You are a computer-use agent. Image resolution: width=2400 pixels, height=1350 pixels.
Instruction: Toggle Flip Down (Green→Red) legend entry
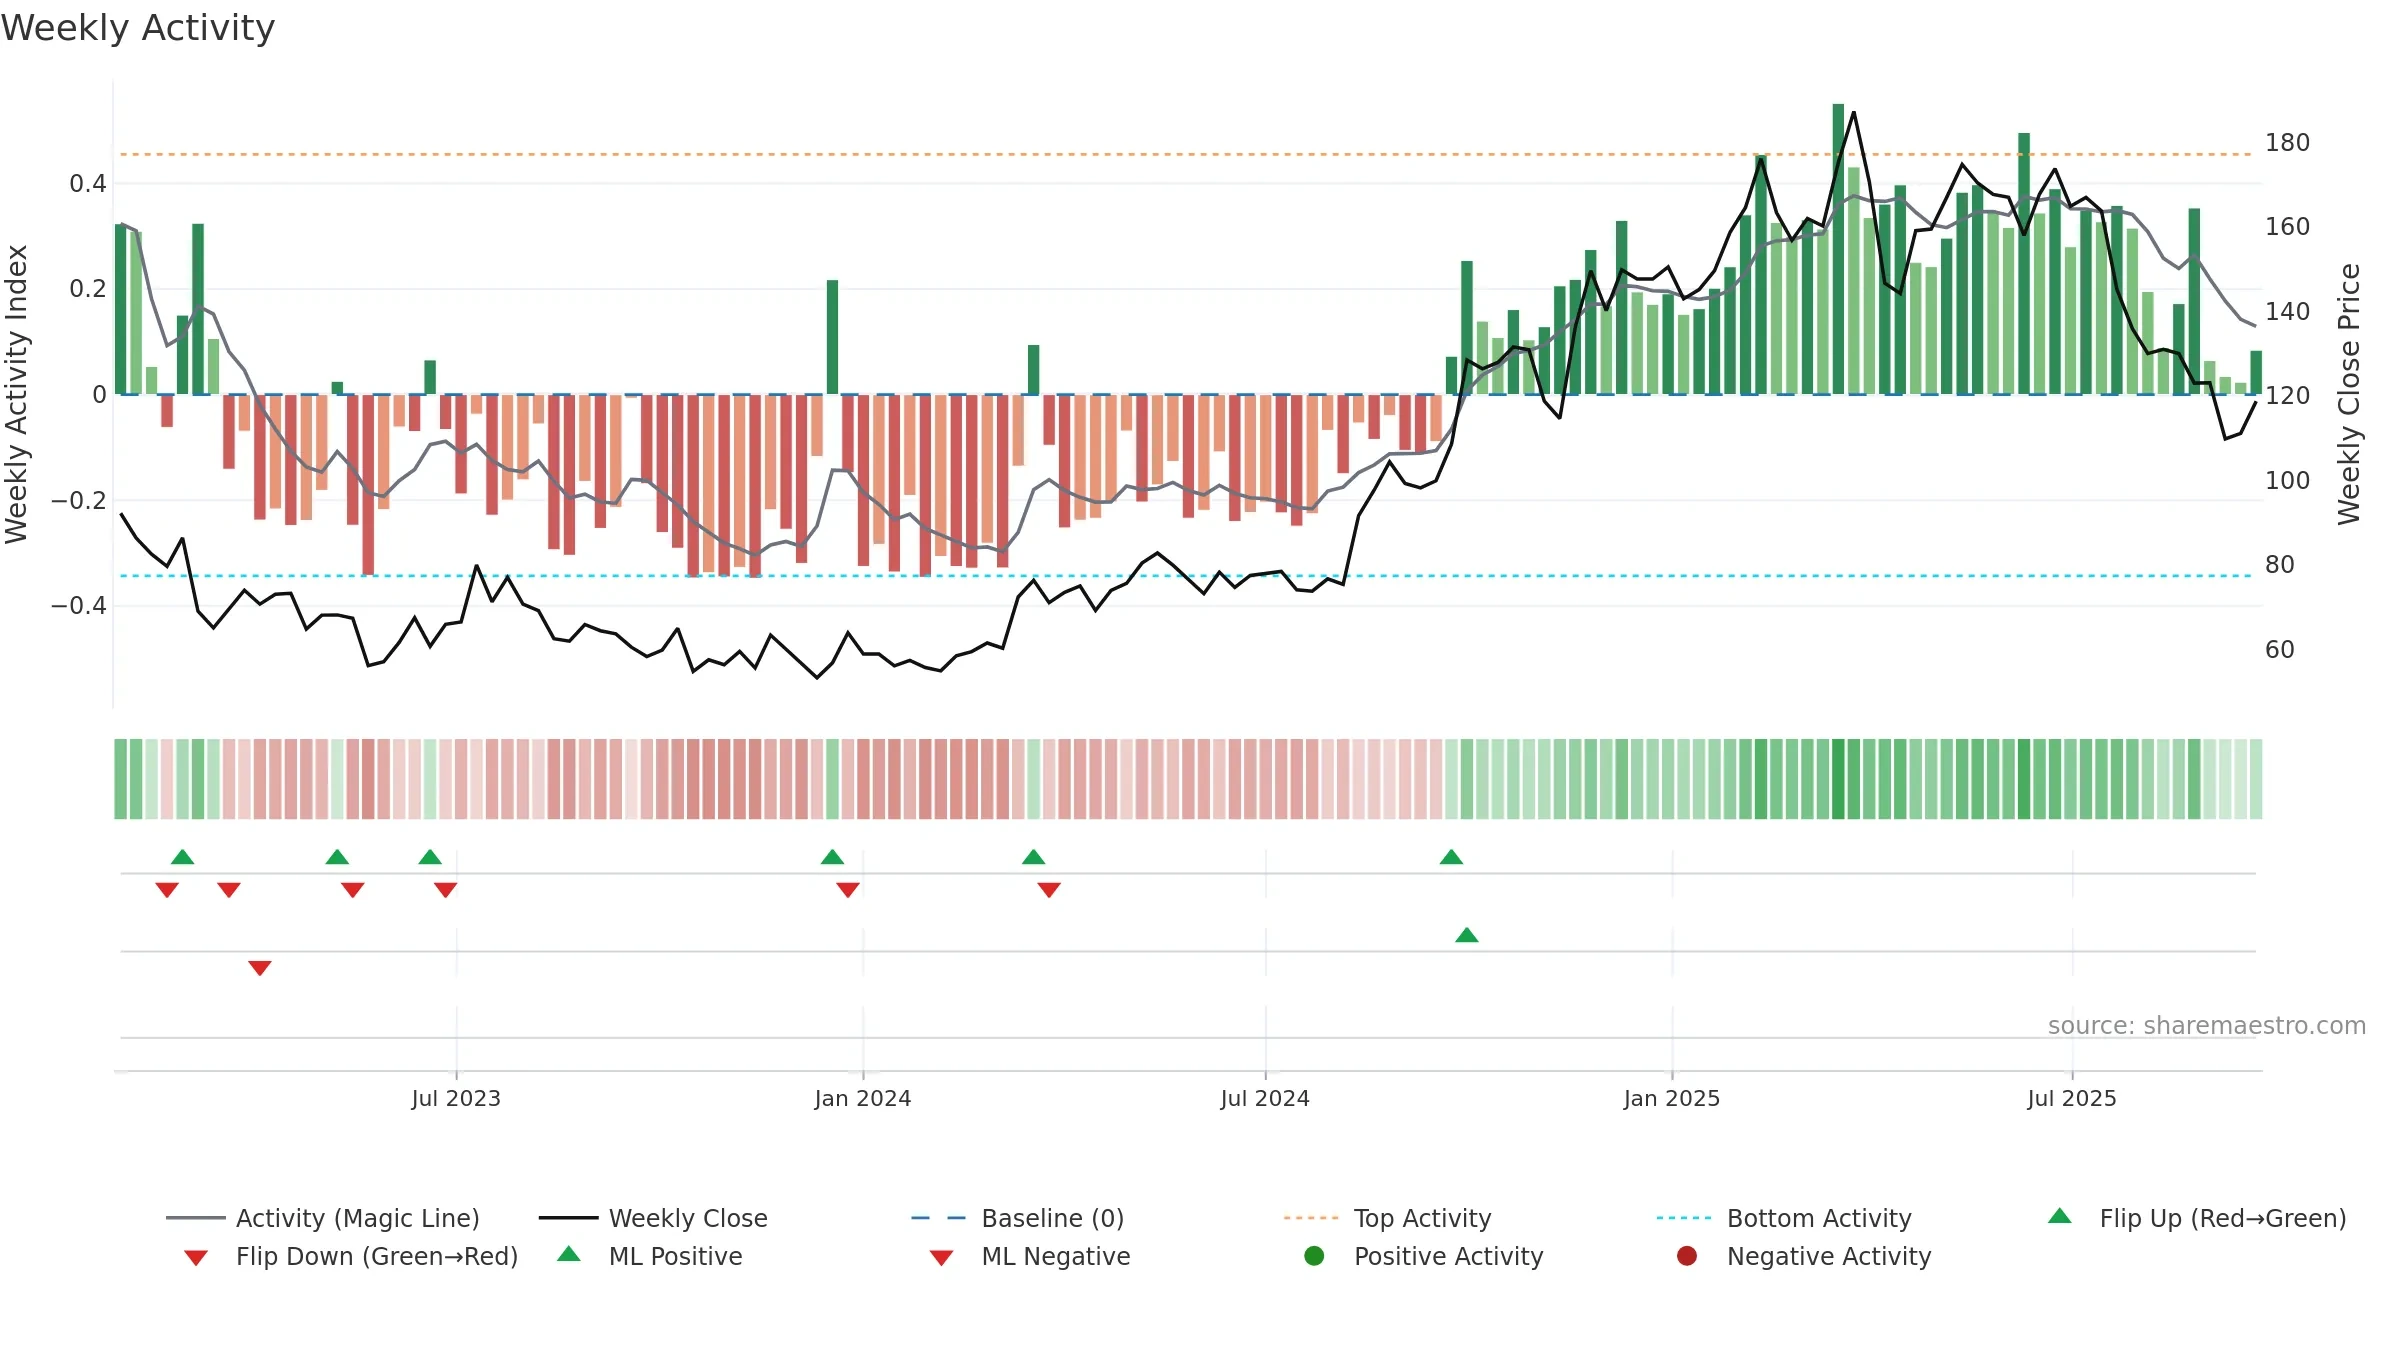click(350, 1256)
